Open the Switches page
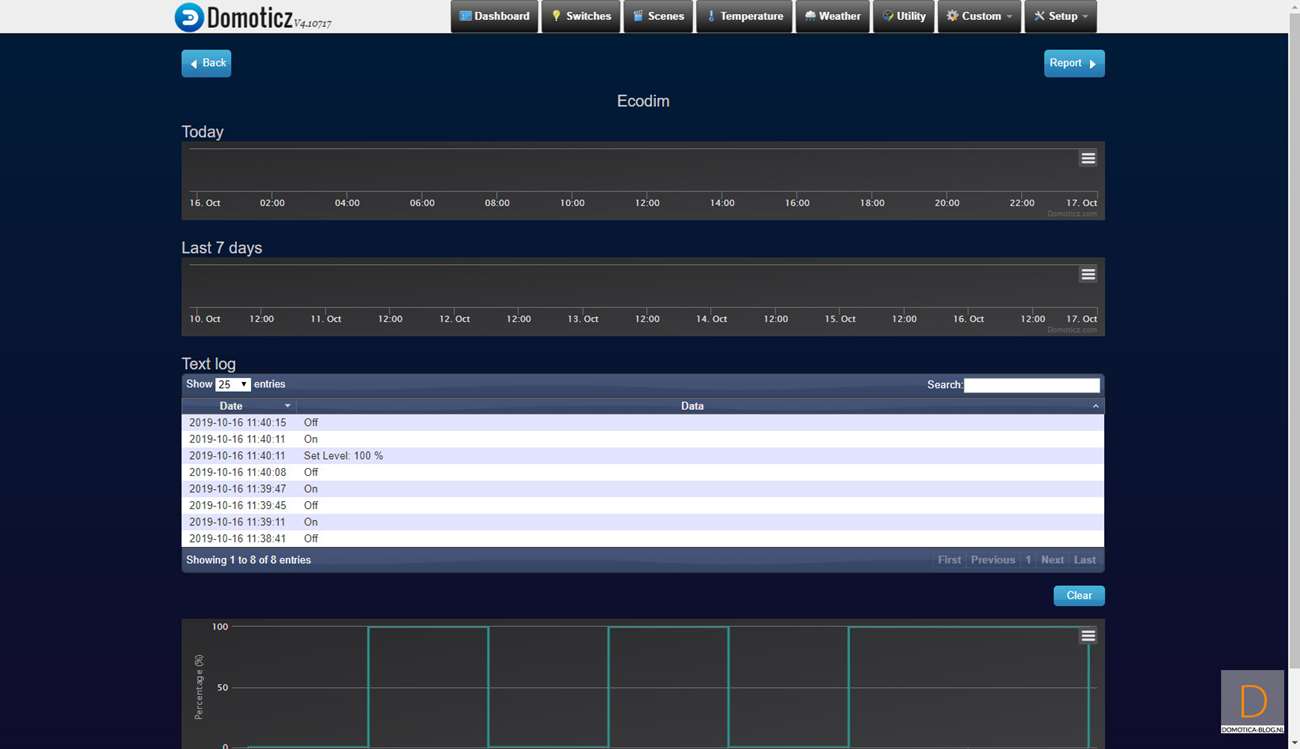 tap(581, 16)
